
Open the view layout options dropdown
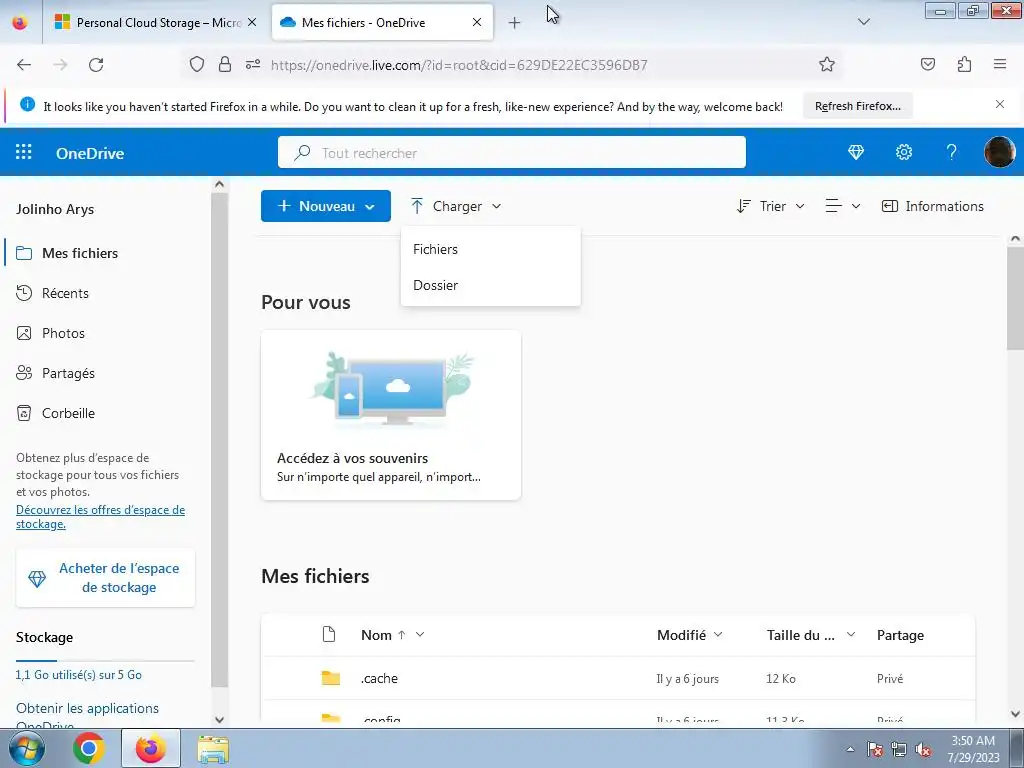842,206
